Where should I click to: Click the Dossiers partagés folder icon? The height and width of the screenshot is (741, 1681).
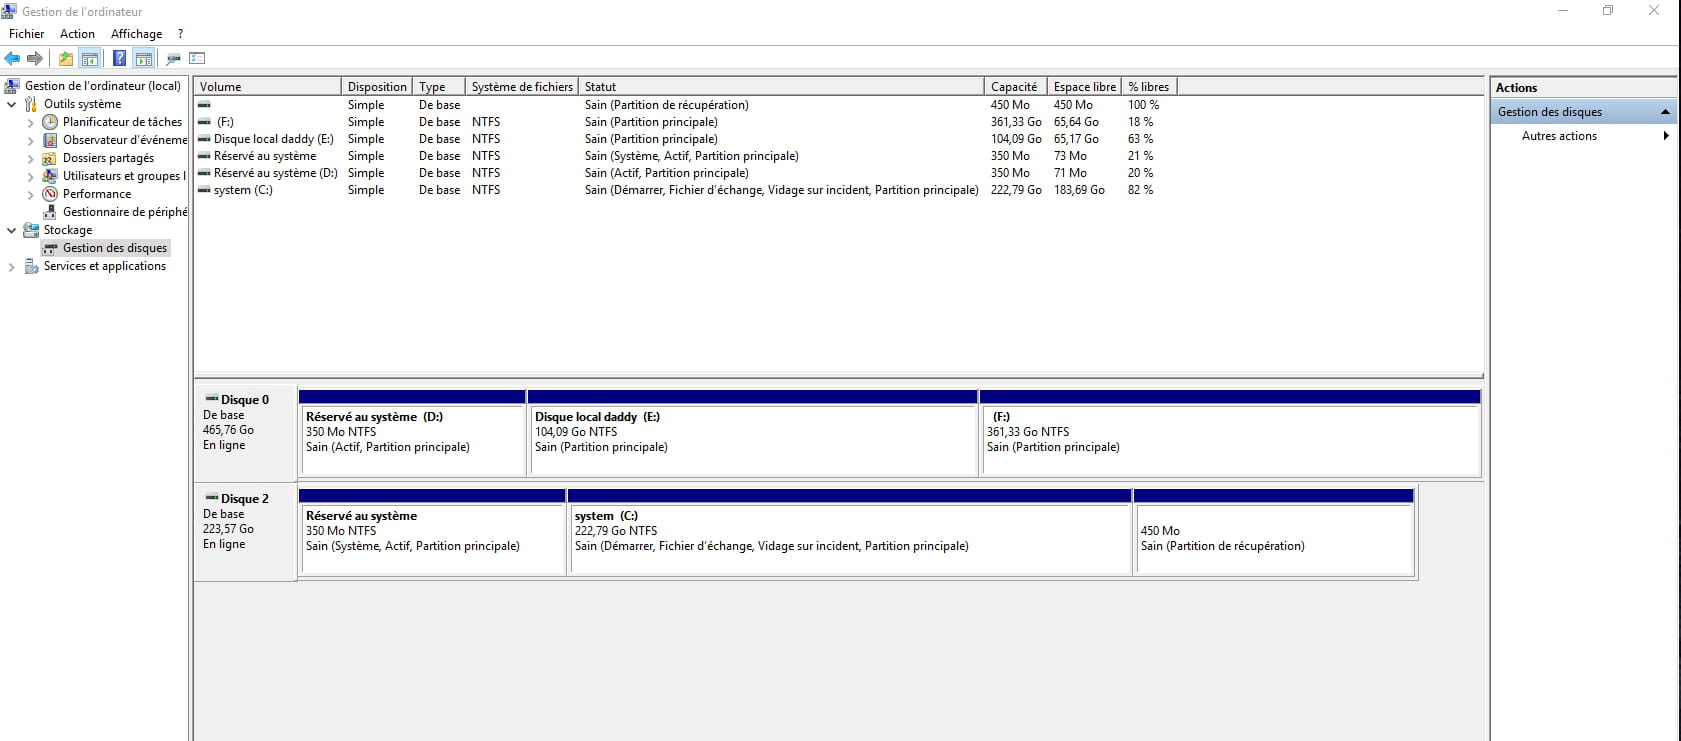point(50,158)
